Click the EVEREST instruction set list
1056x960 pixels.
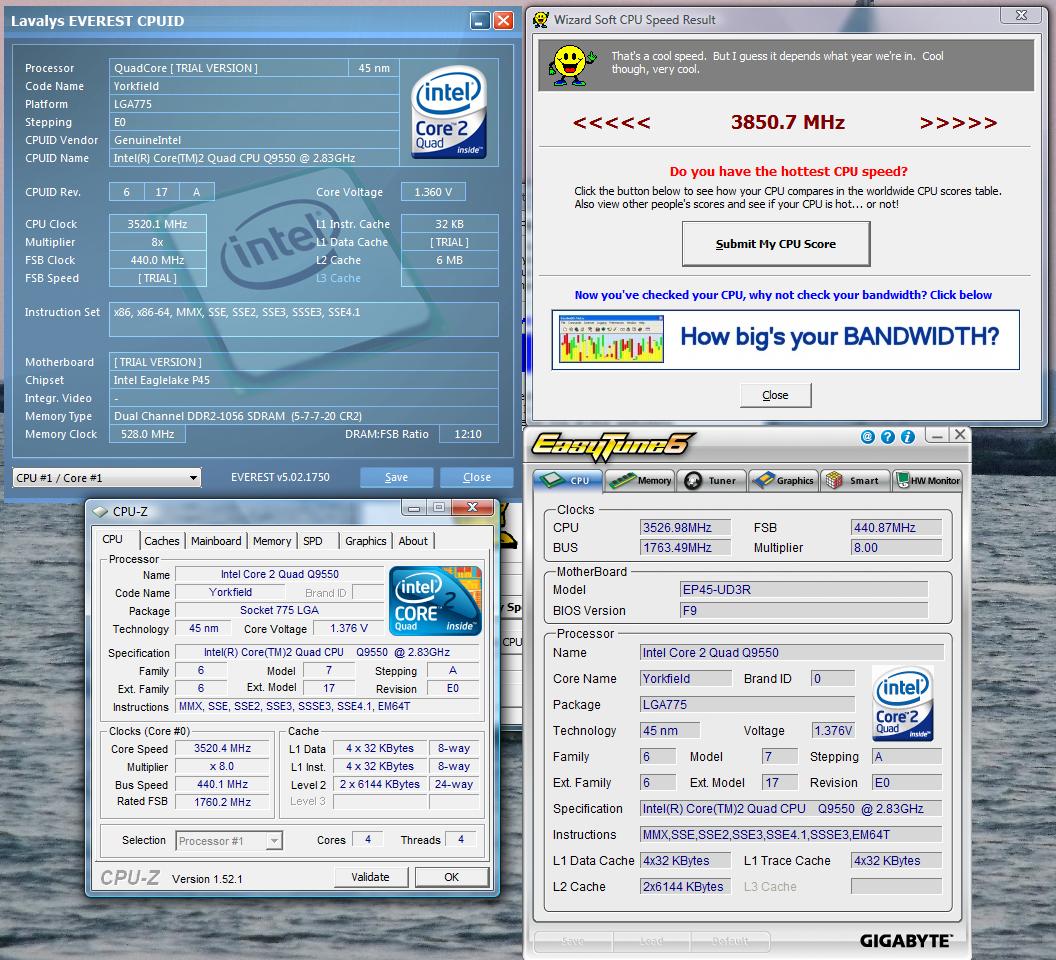(x=304, y=319)
